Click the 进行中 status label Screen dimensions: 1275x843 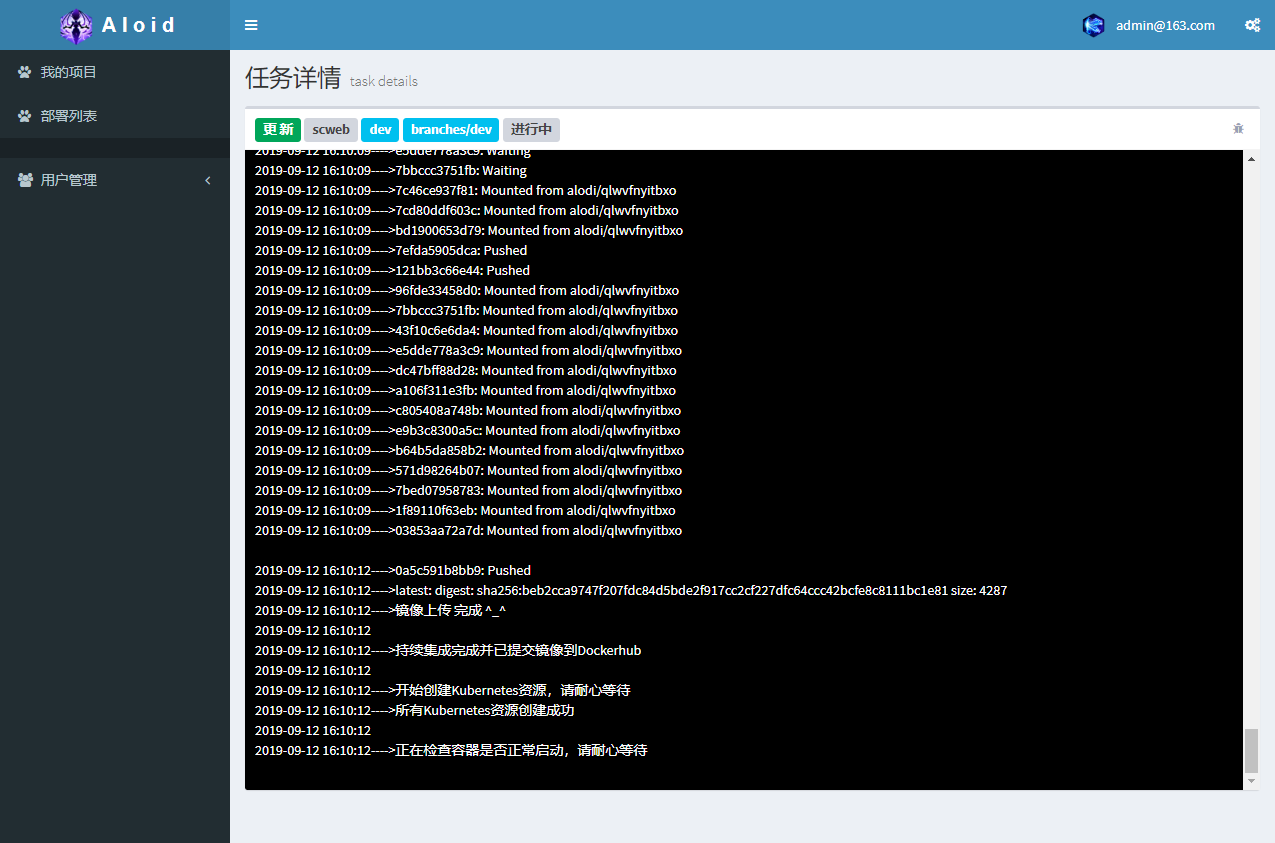click(531, 130)
